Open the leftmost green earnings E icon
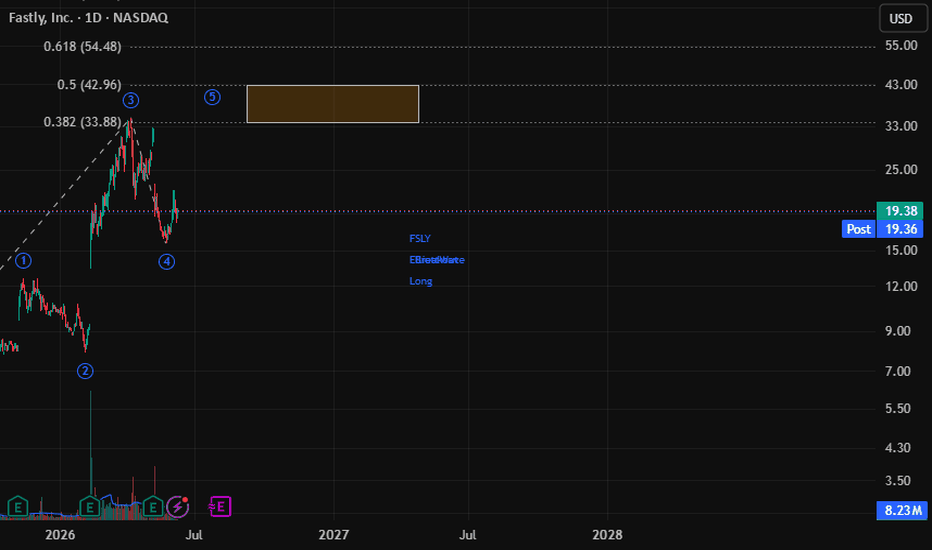Image resolution: width=932 pixels, height=550 pixels. (18, 507)
